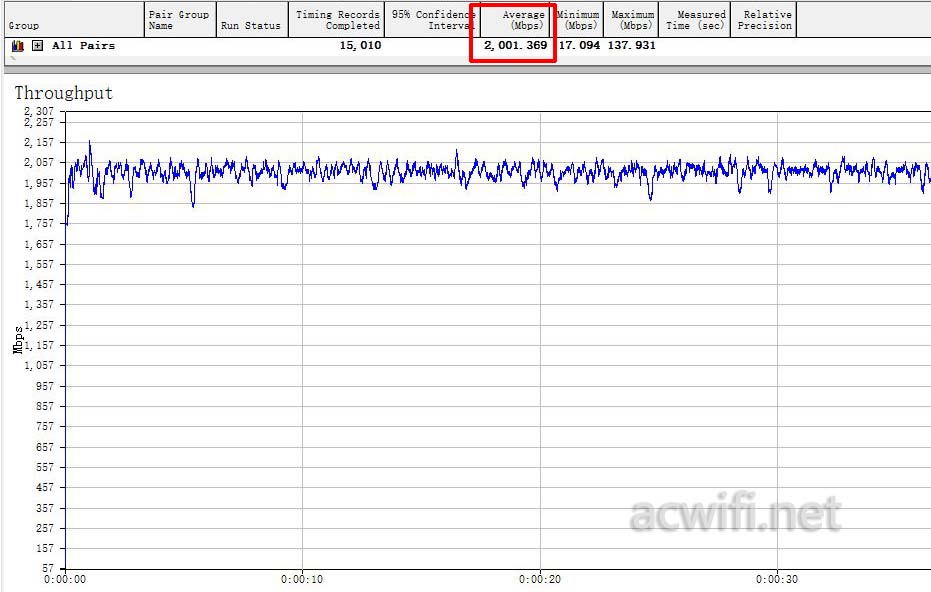Click the 0:00:00 time axis label

[65, 580]
